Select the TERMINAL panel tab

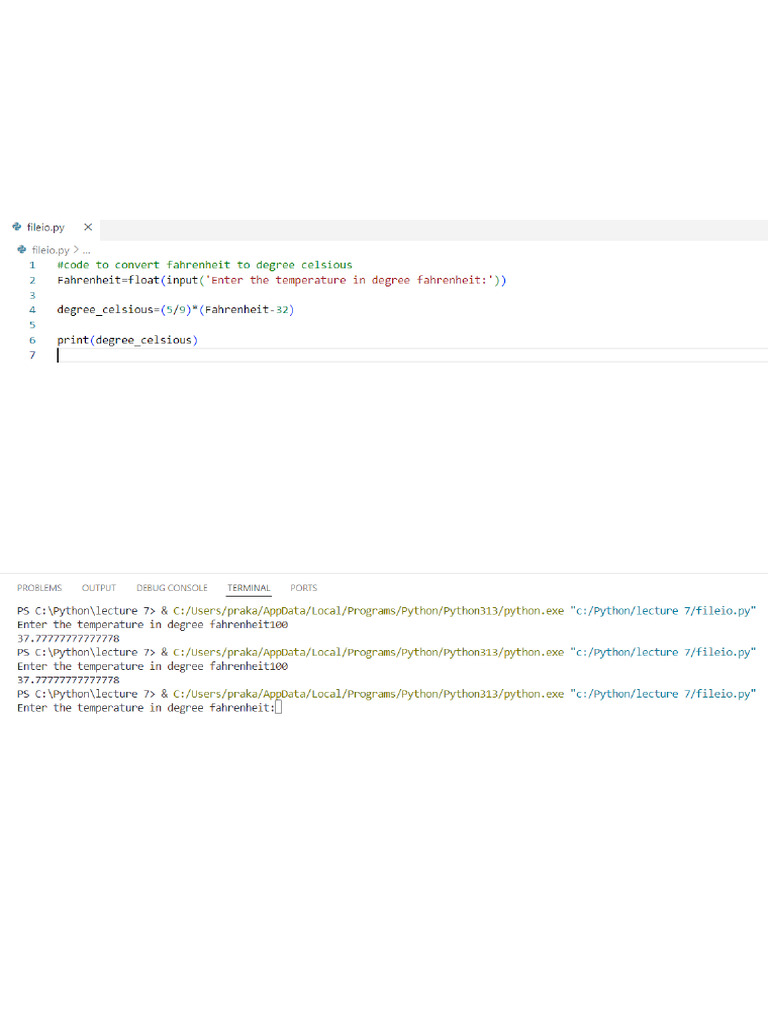(x=249, y=588)
